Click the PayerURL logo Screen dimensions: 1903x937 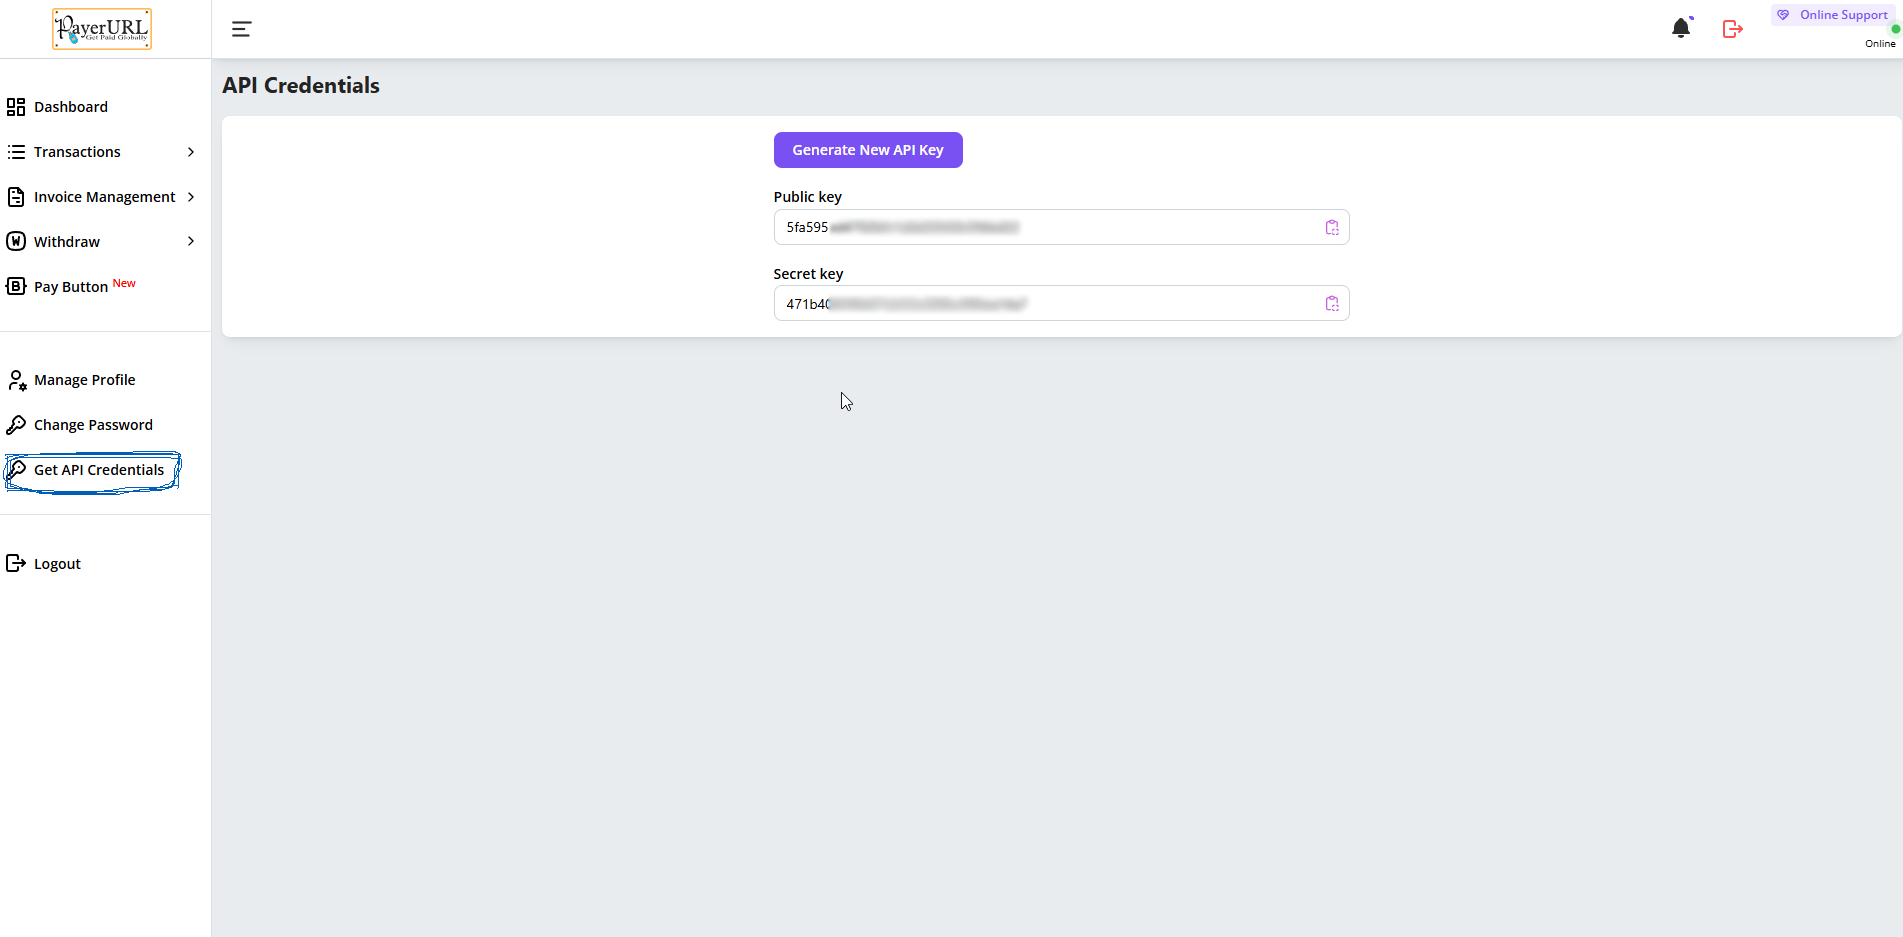tap(102, 29)
